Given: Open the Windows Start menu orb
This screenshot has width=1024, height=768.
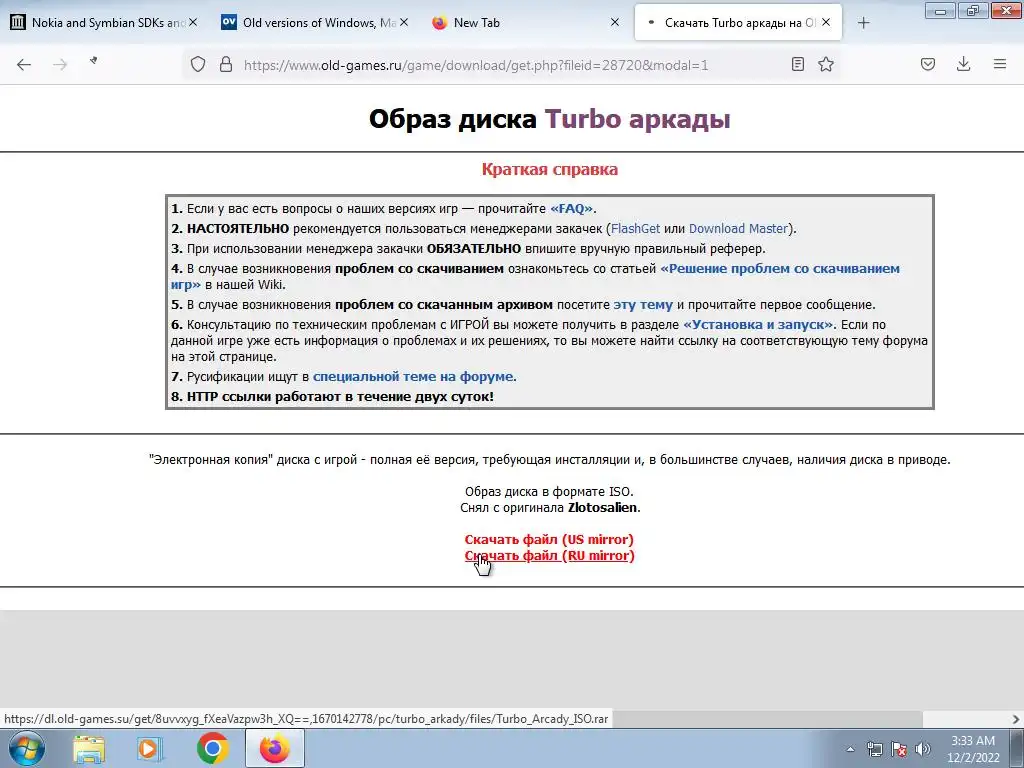Looking at the screenshot, I should point(27,748).
